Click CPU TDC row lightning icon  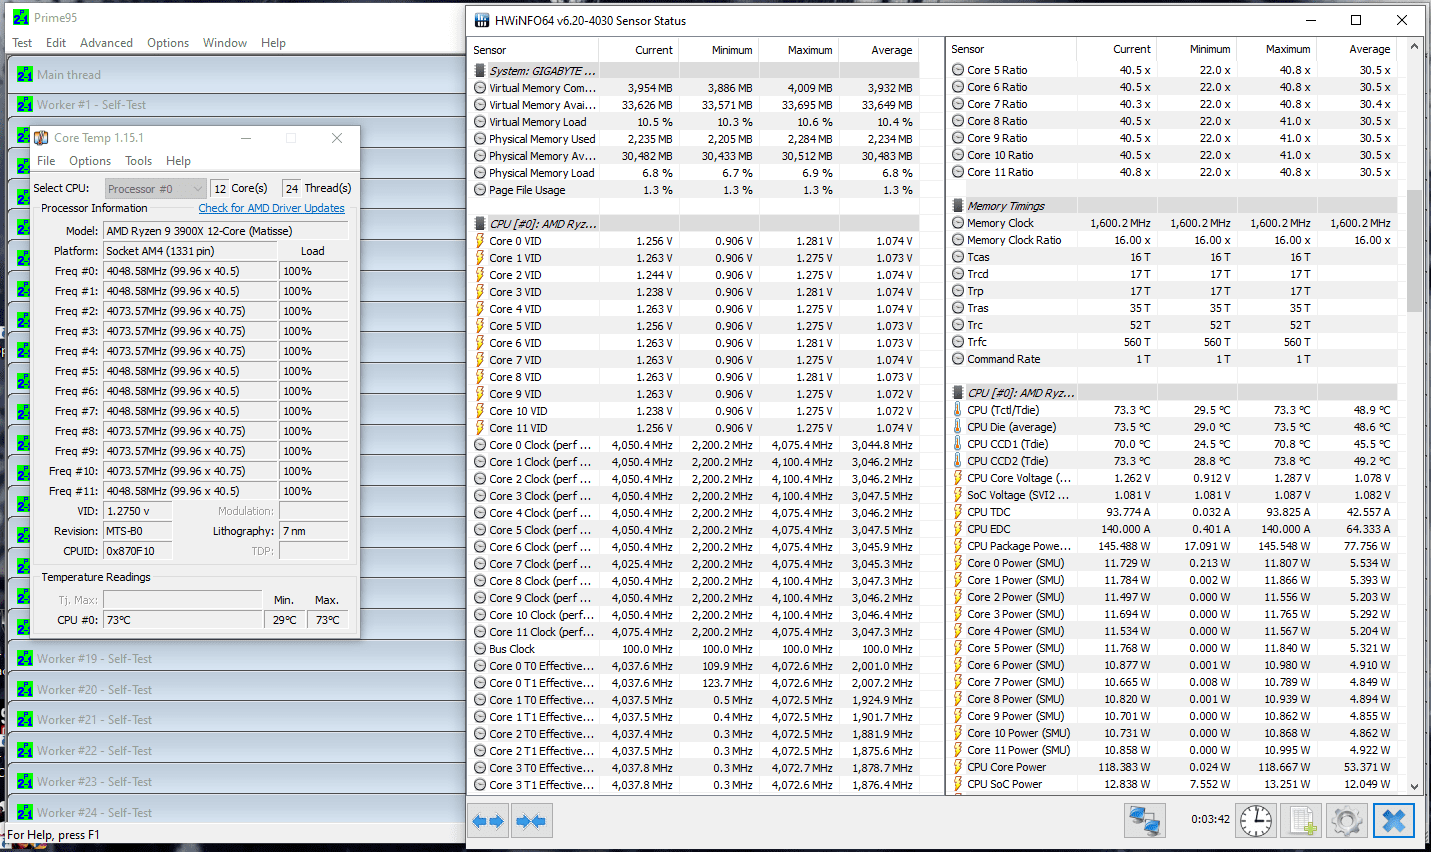click(958, 512)
